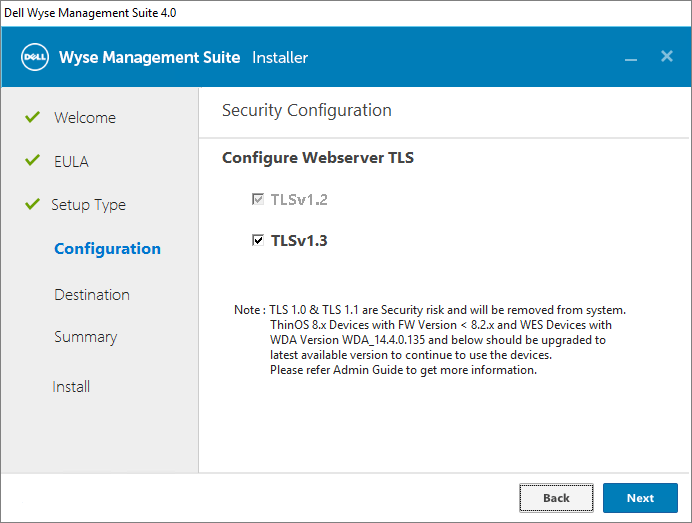Click the Dell logo in the header

35,57
